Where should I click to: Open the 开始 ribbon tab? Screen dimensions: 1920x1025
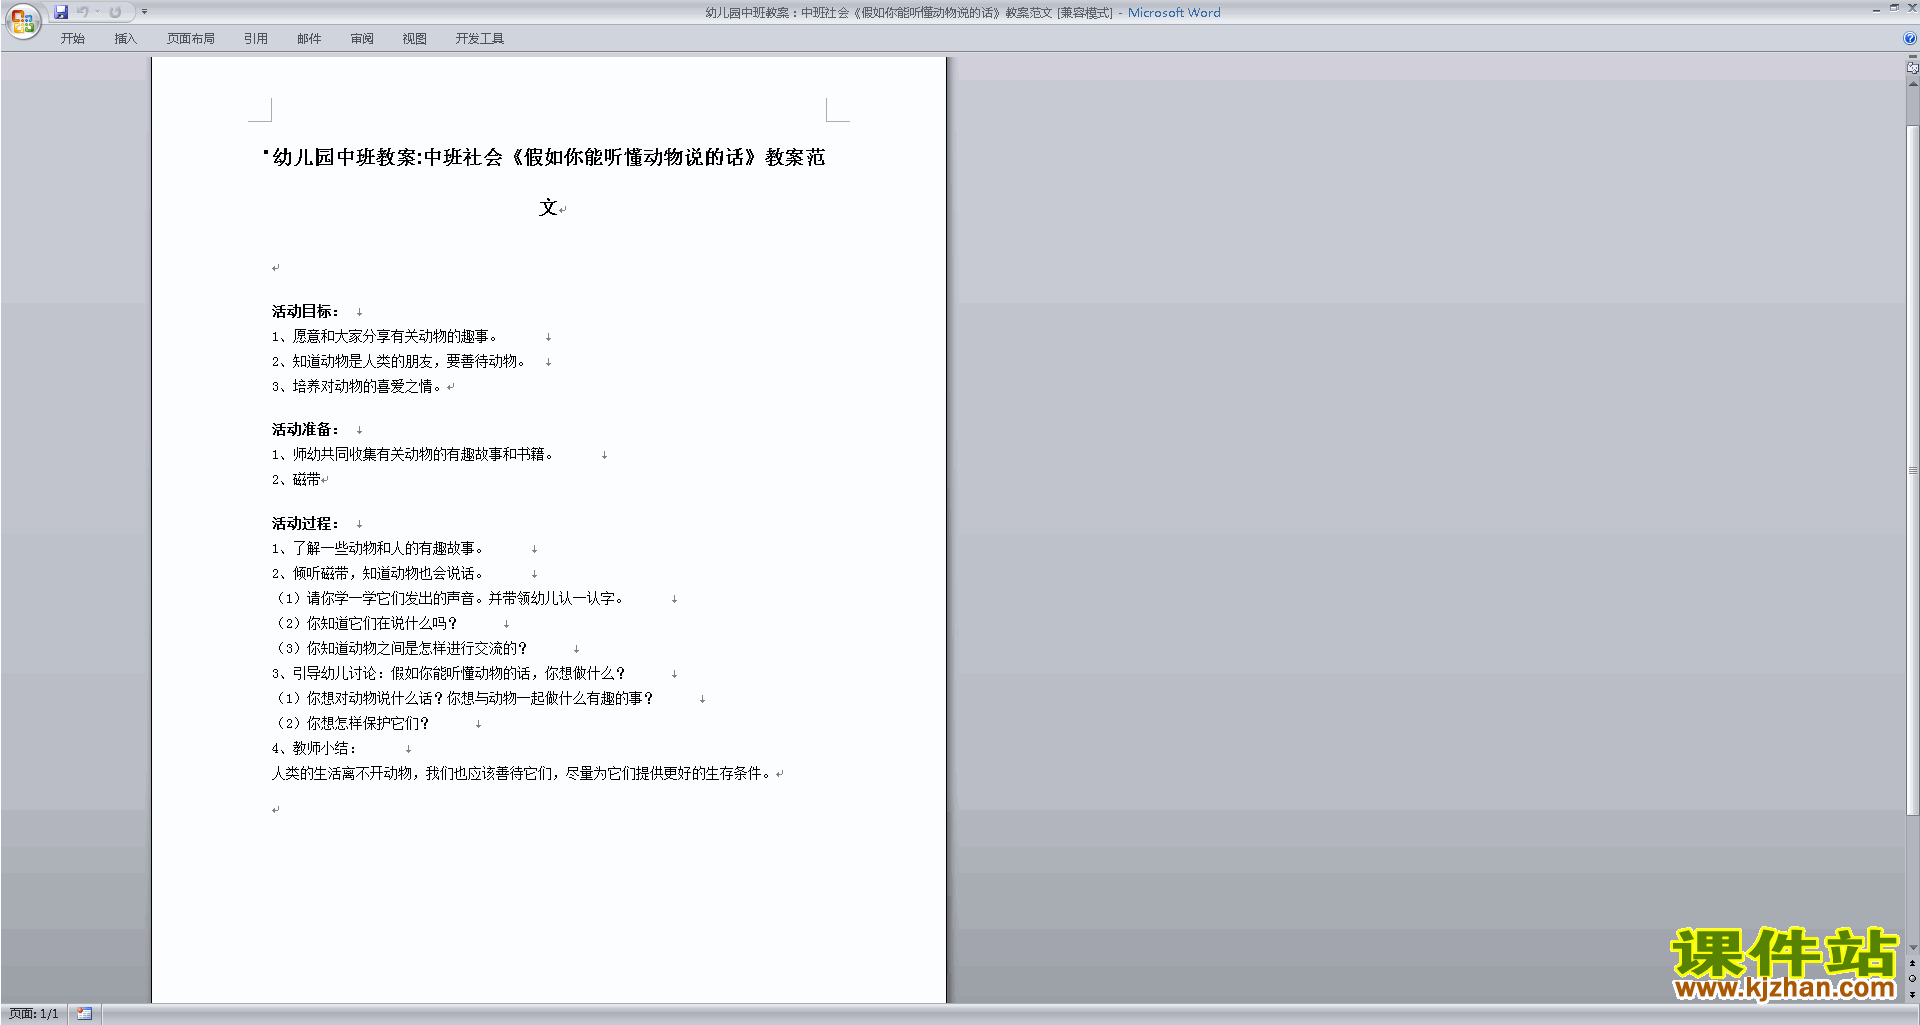pos(72,39)
